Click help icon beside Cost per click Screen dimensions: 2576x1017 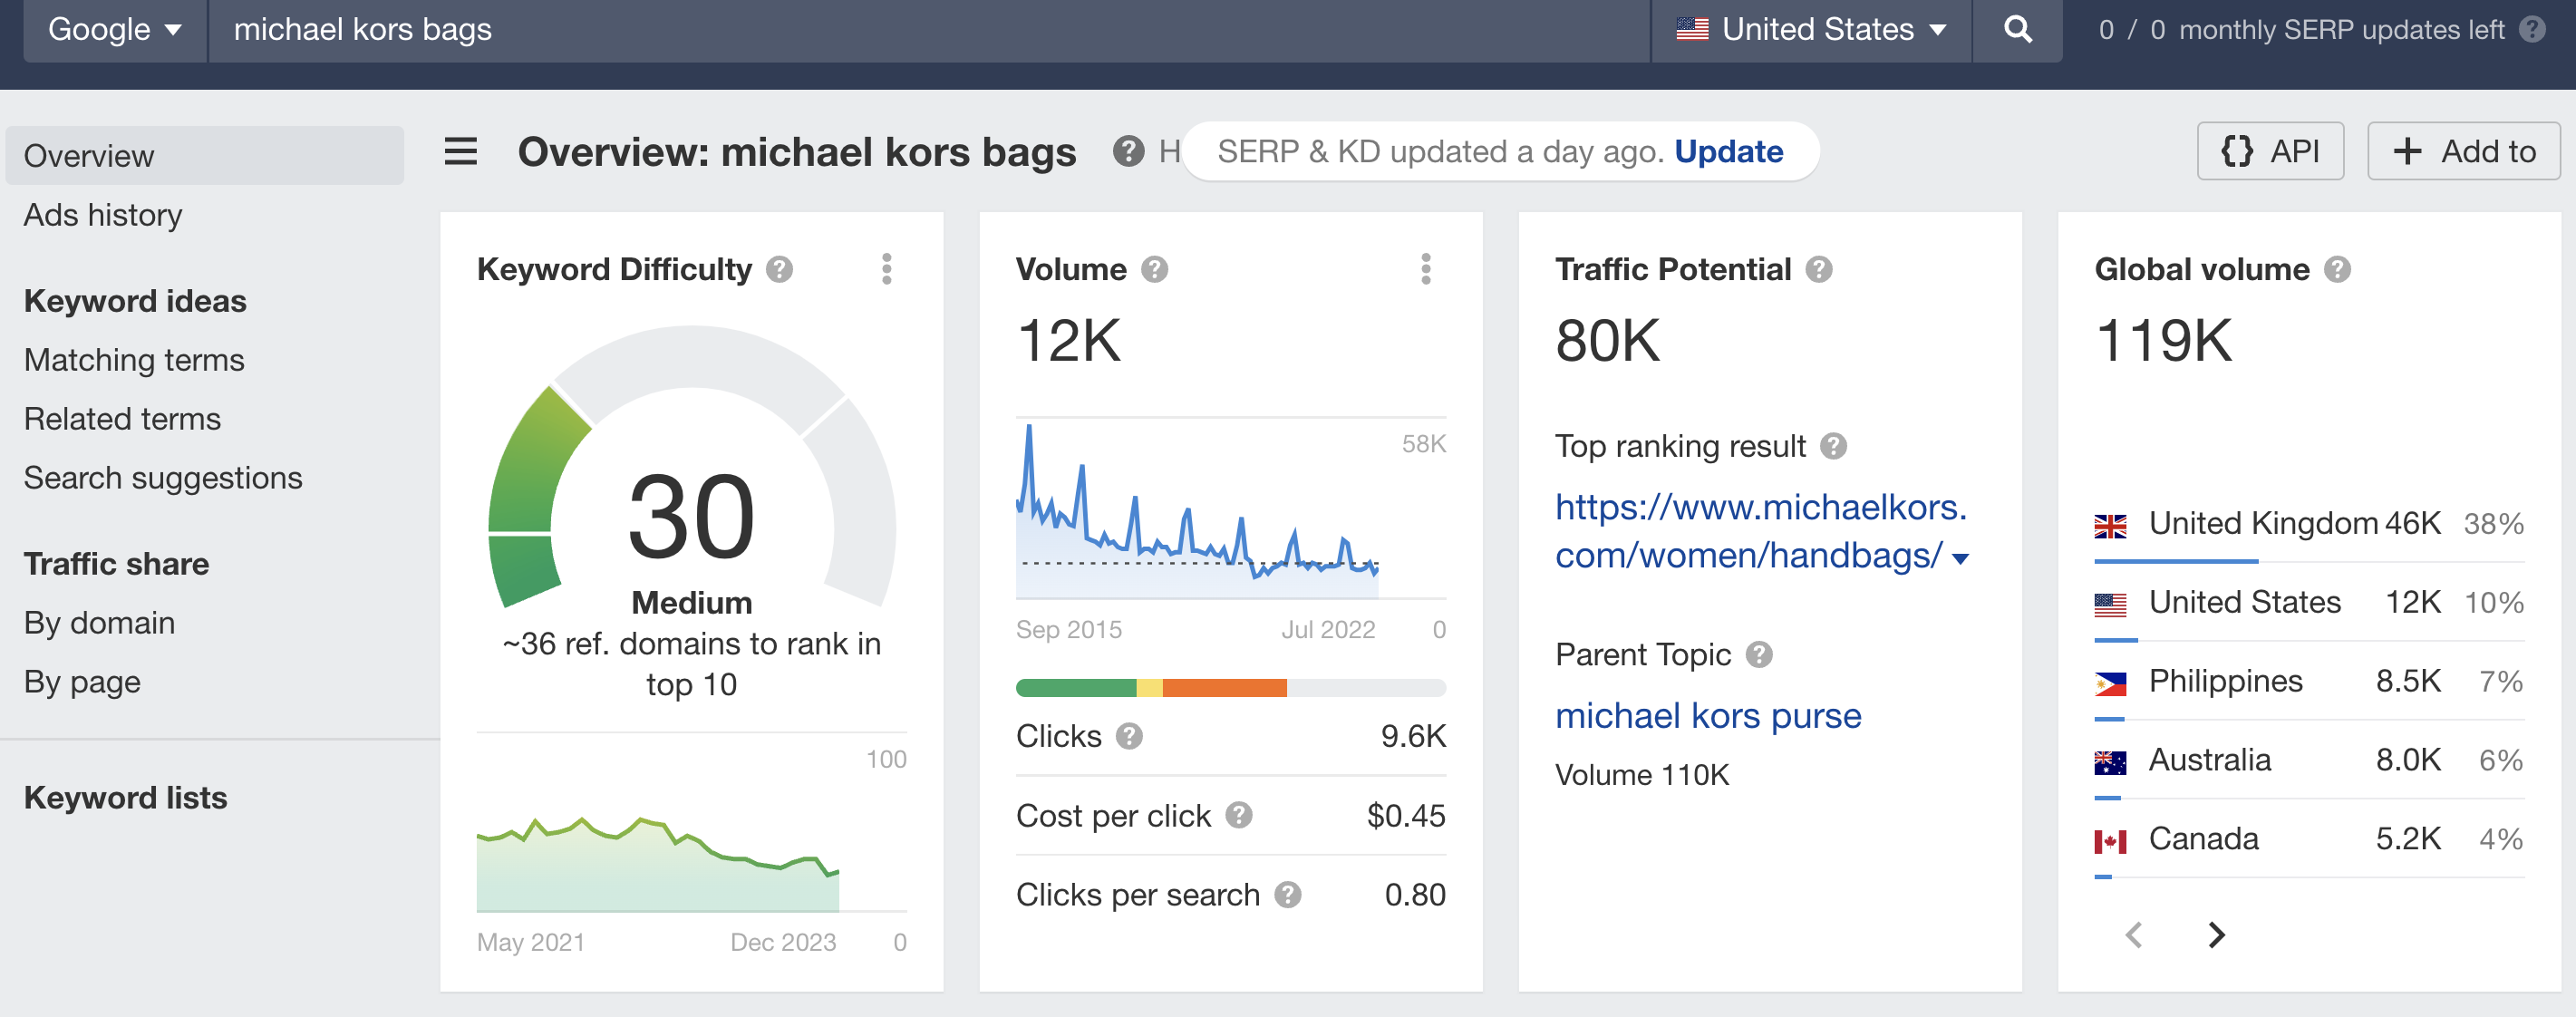click(x=1238, y=816)
